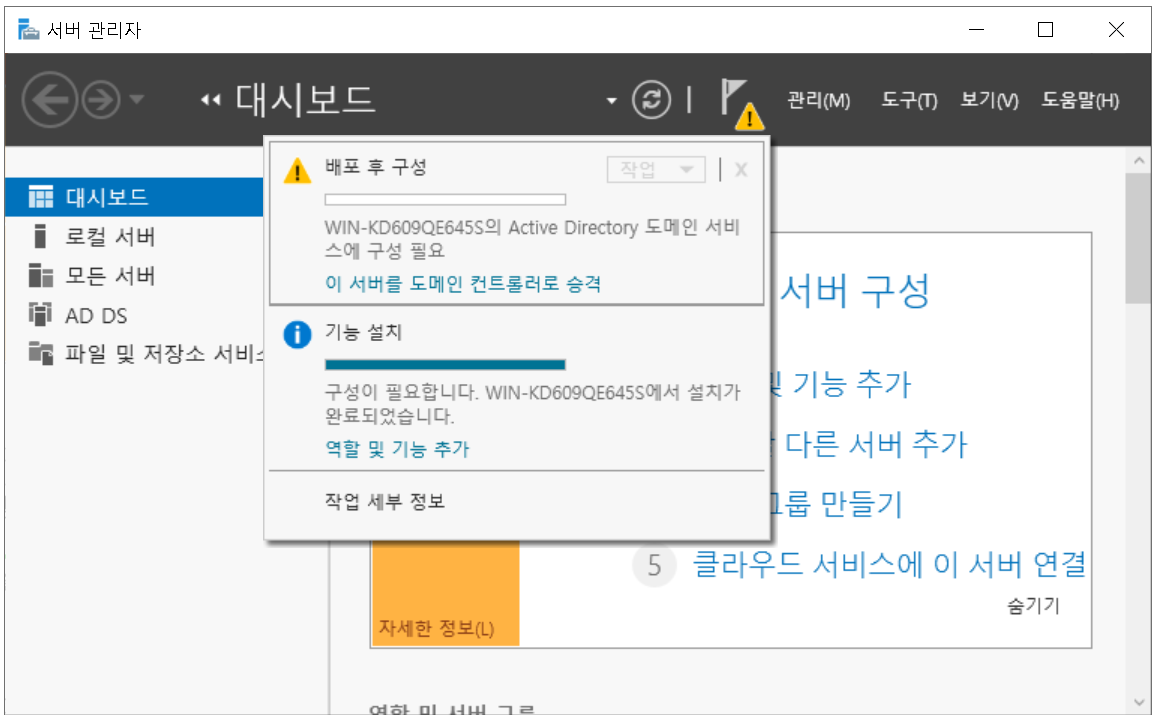Click the 배포 후 구성 progress bar
This screenshot has height=720, width=1159.
[x=445, y=200]
